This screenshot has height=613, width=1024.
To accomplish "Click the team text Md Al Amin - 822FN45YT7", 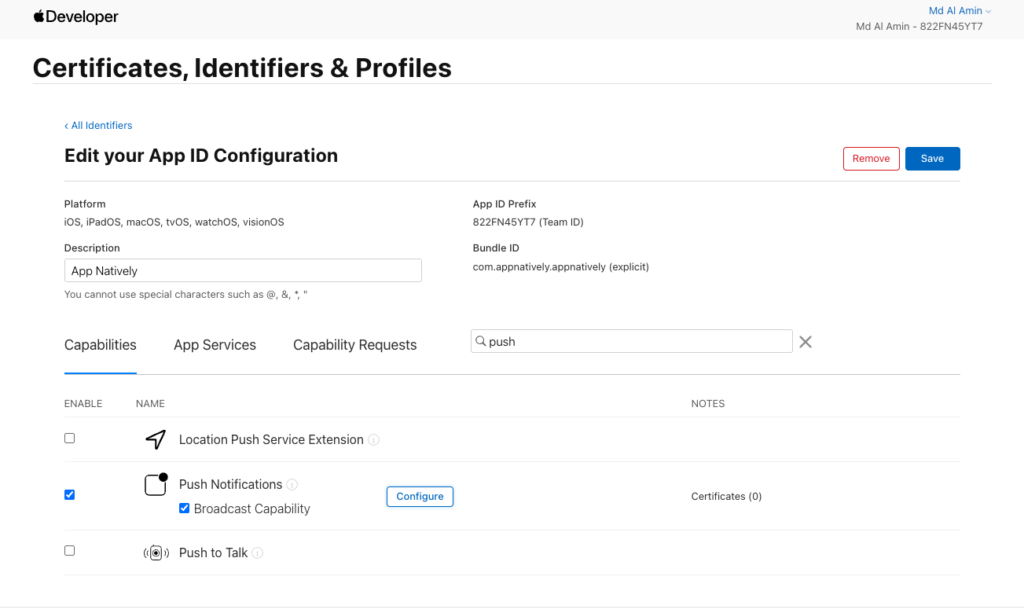I will [919, 27].
